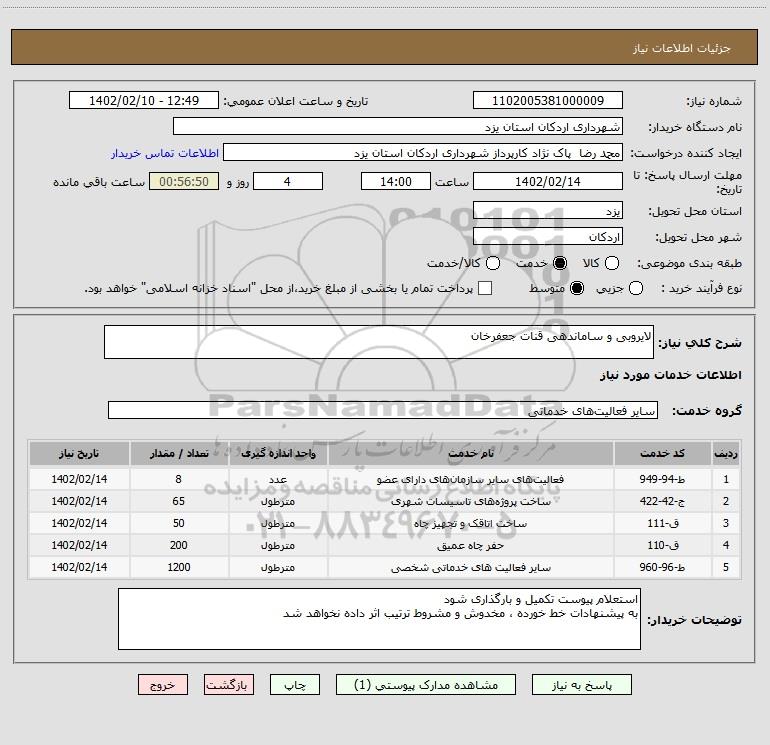The height and width of the screenshot is (745, 770).
Task: Click remaining time field 00:56:50
Action: [184, 181]
